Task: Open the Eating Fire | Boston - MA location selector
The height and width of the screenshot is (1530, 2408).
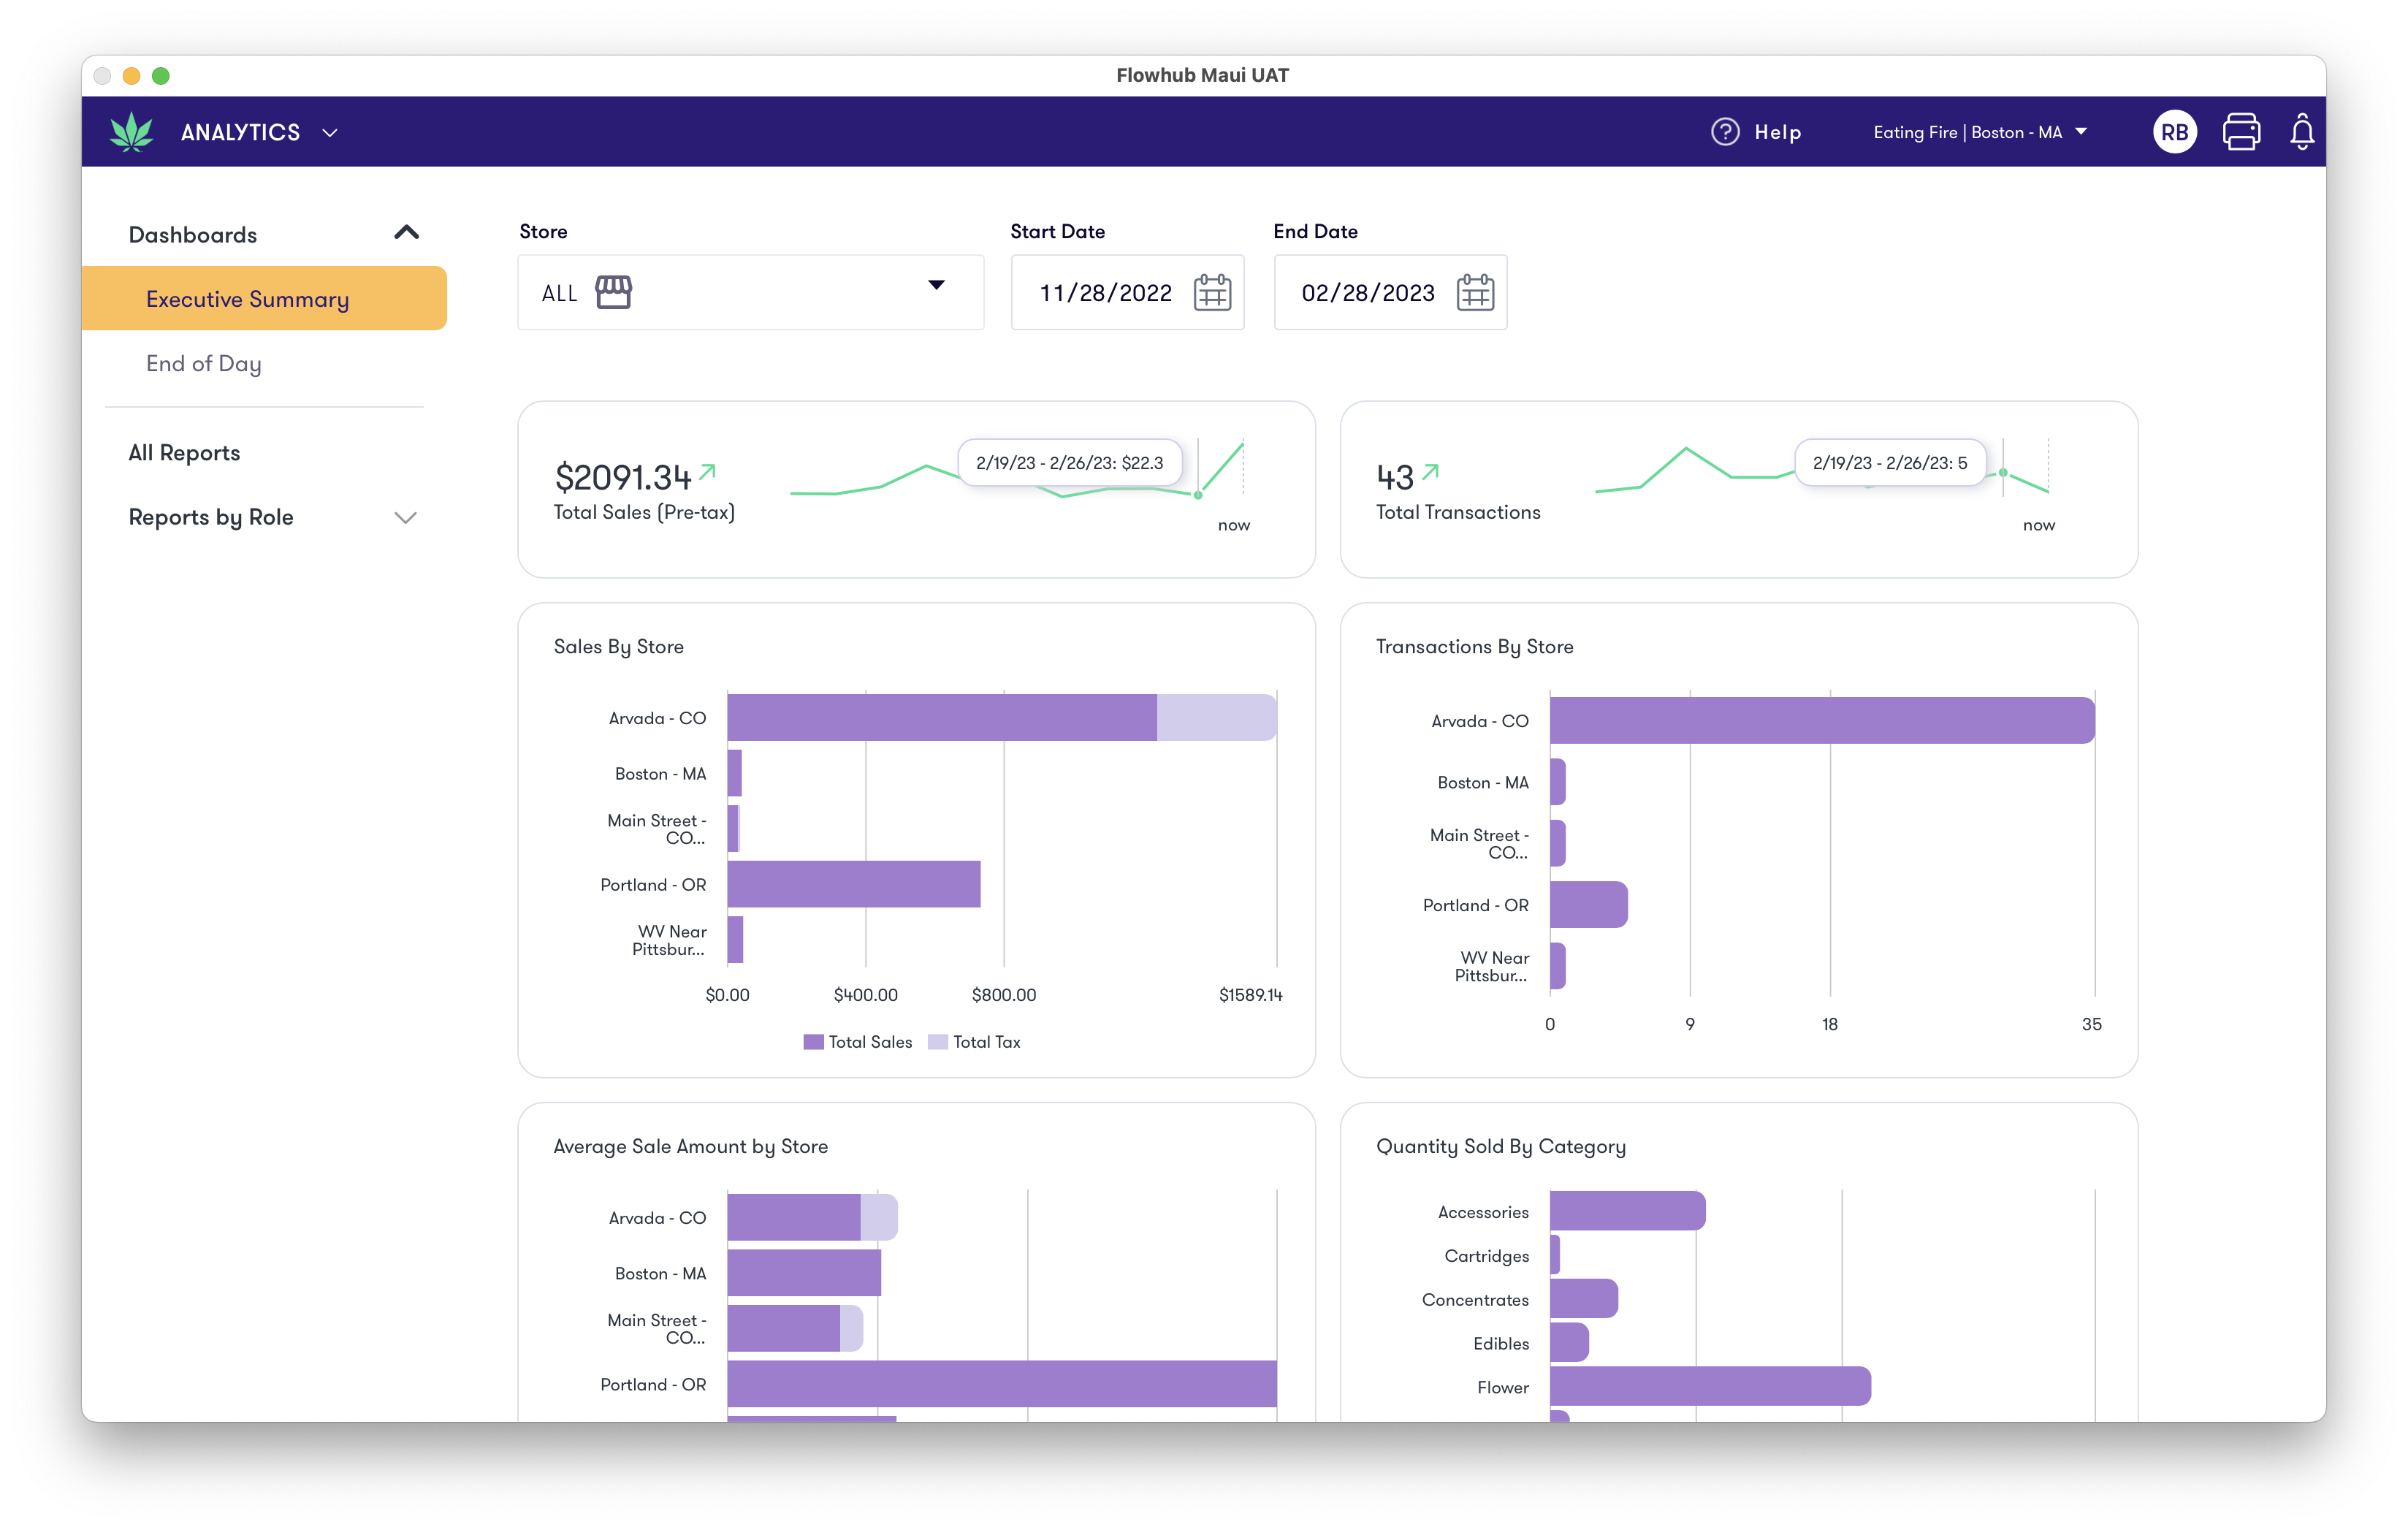Action: click(1980, 132)
